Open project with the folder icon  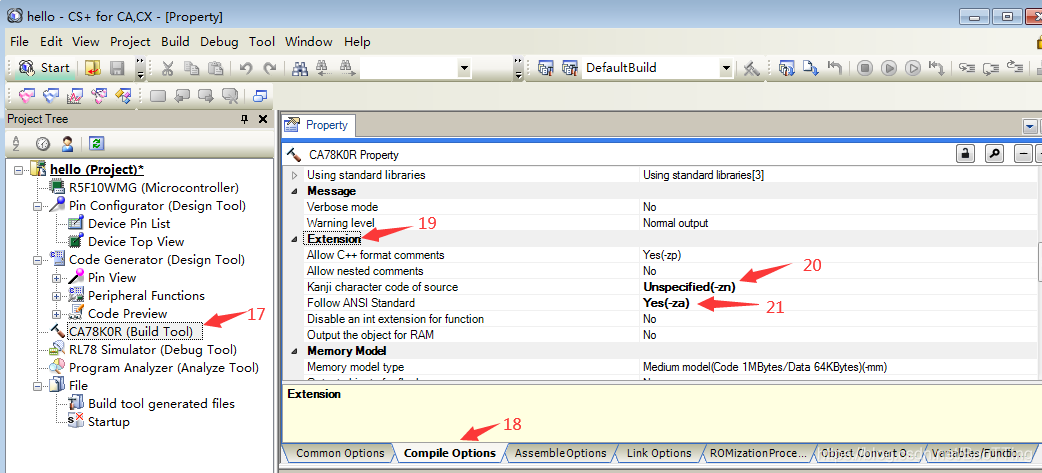(92, 68)
